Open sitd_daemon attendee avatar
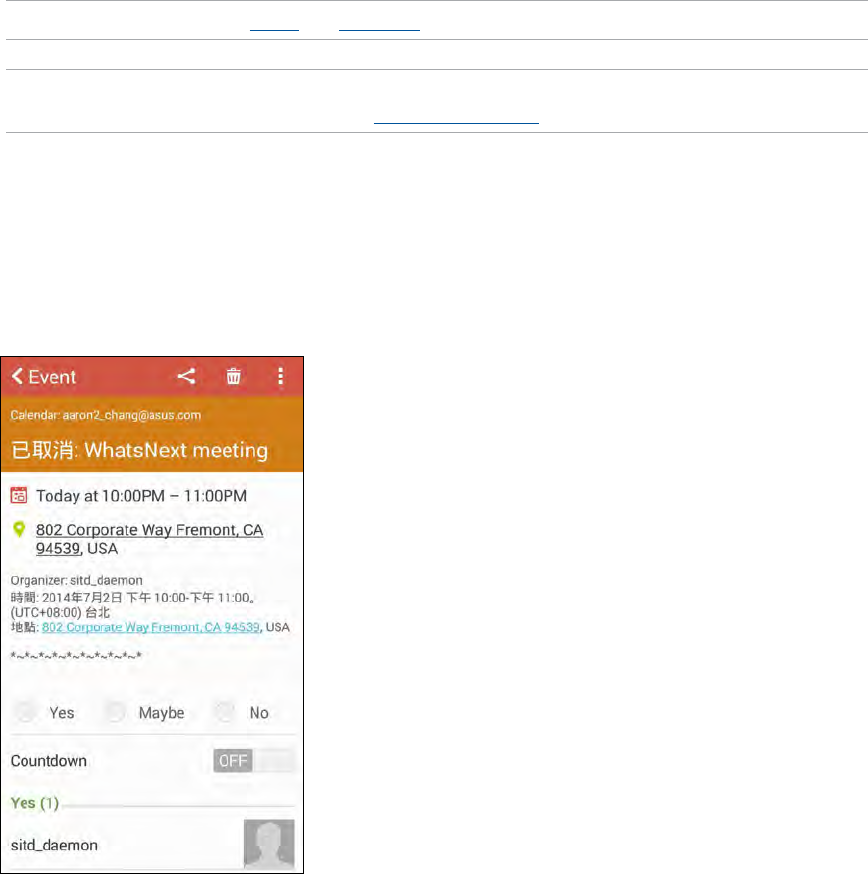868x874 pixels. [269, 844]
